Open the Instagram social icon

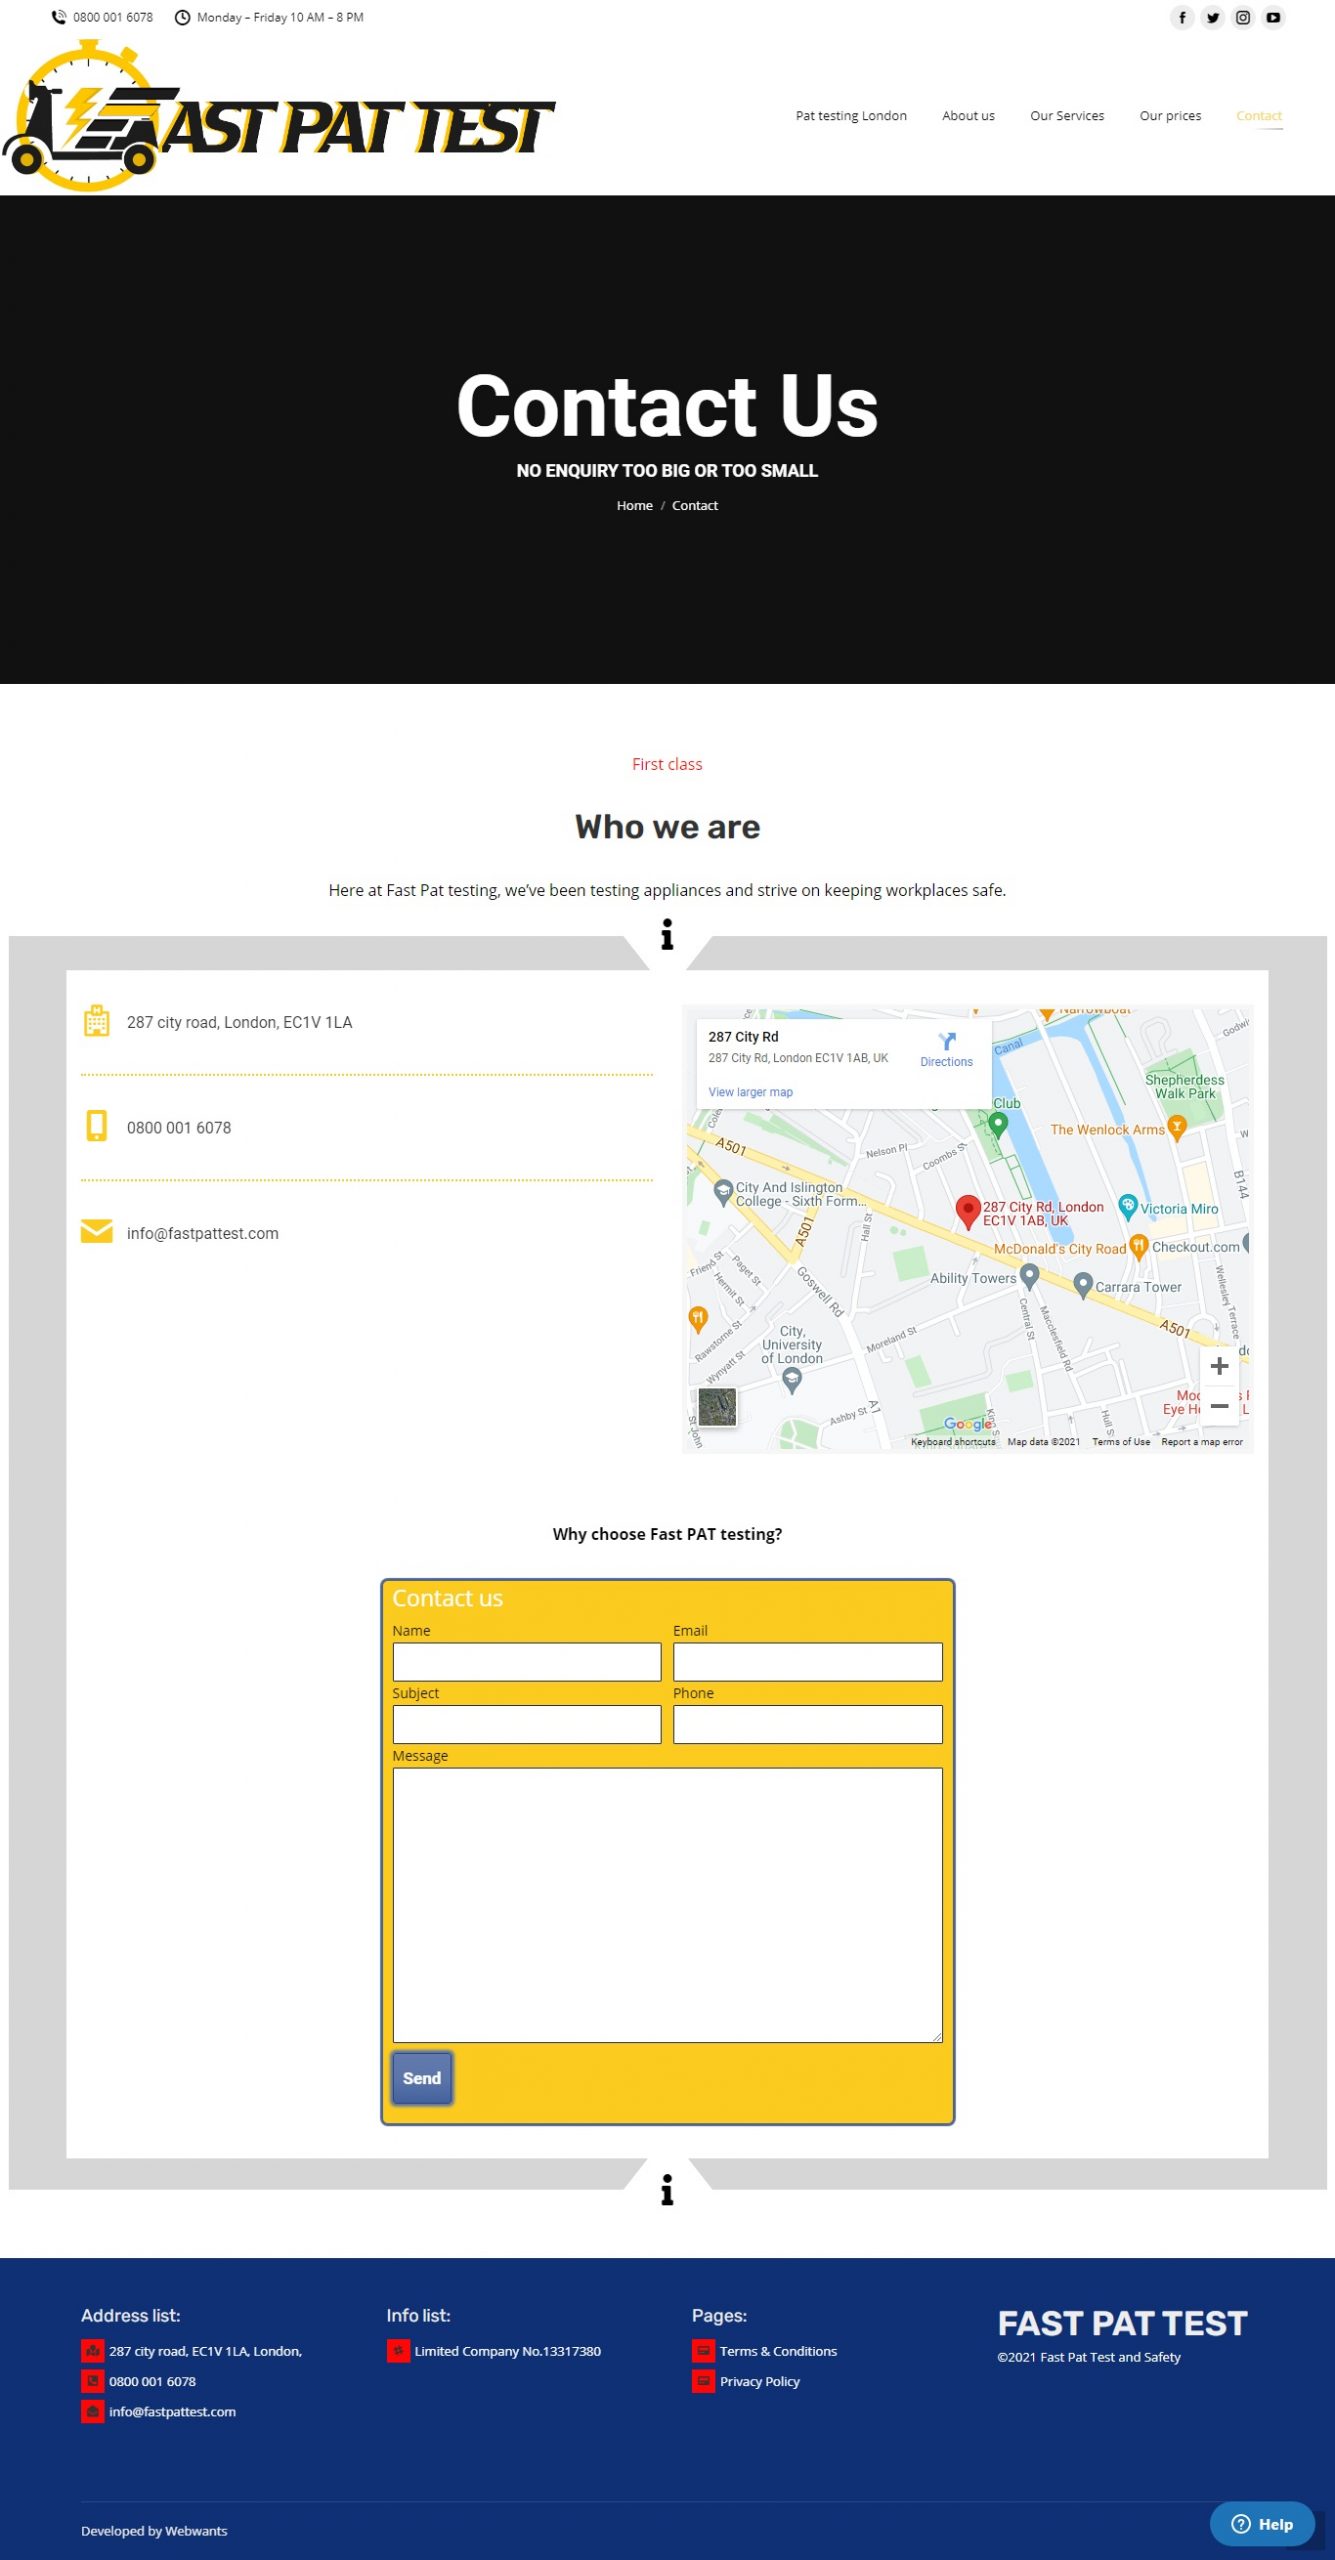tap(1243, 17)
